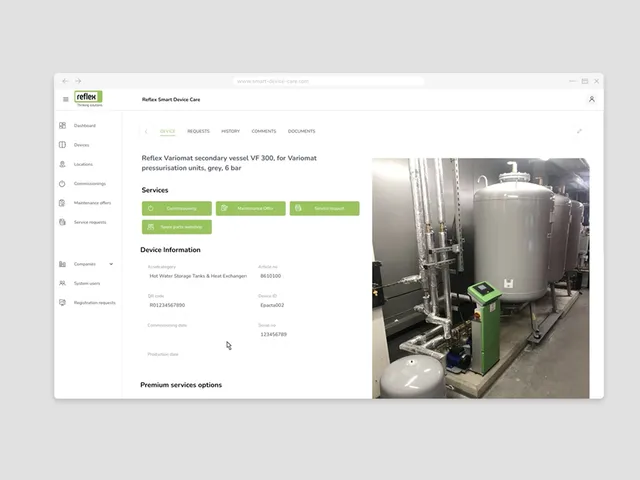Click the expand icon above device photo
This screenshot has height=480, width=640.
click(x=579, y=131)
